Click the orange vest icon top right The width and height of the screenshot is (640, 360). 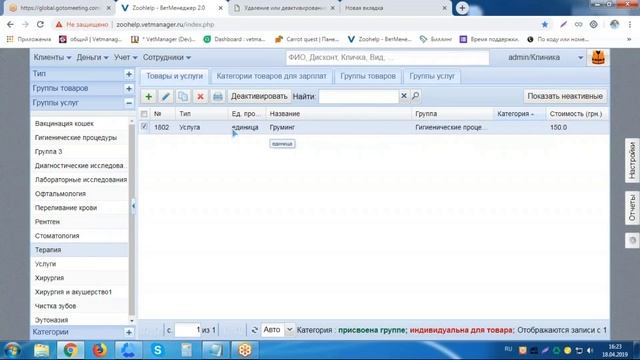tap(598, 58)
